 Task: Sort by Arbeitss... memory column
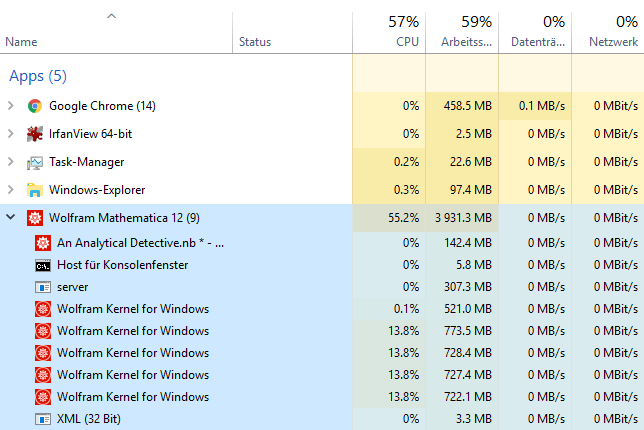coord(462,33)
